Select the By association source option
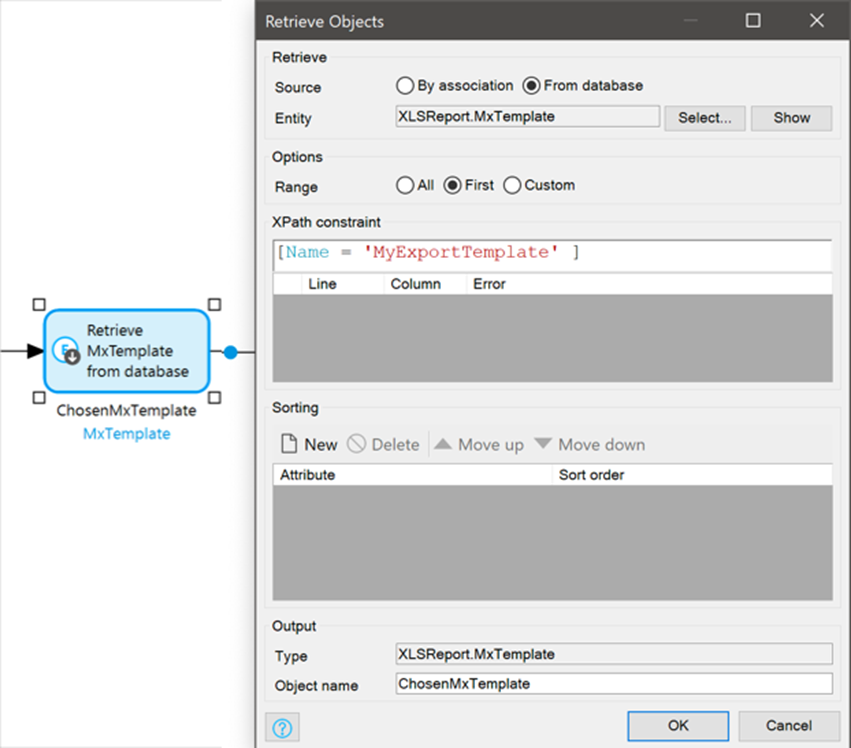 pos(406,86)
